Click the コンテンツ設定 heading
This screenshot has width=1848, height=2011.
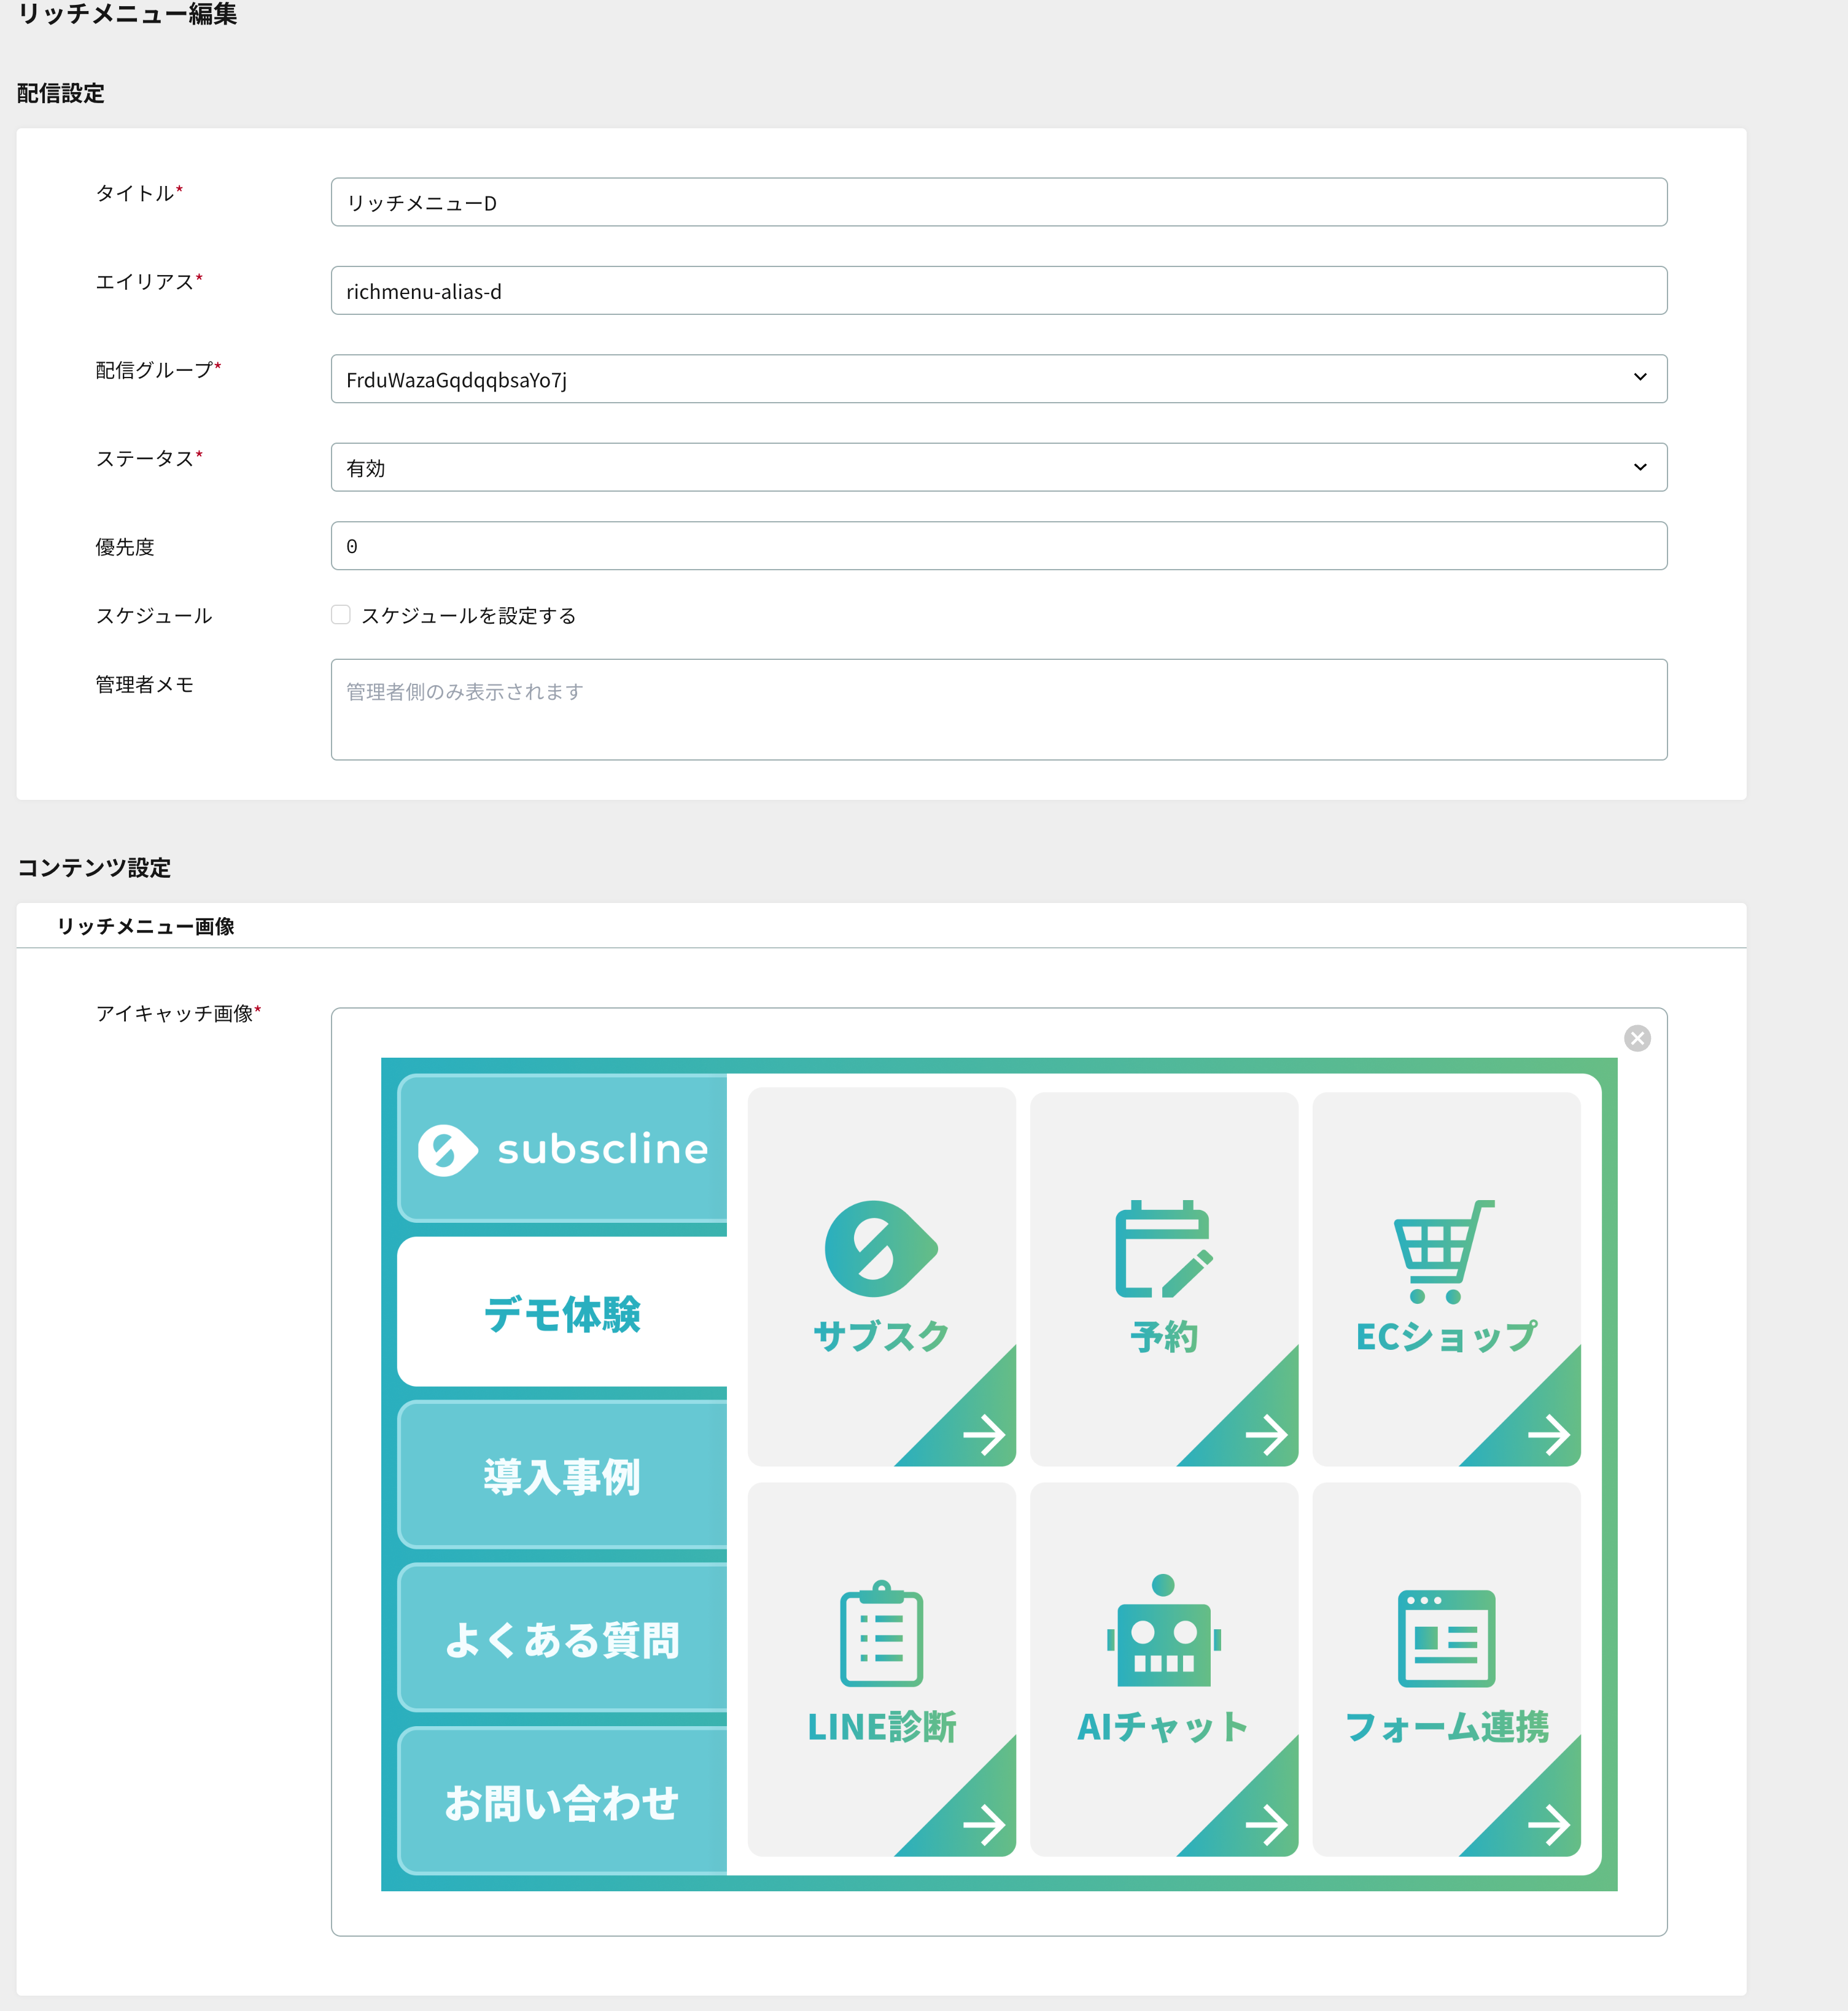(x=94, y=867)
